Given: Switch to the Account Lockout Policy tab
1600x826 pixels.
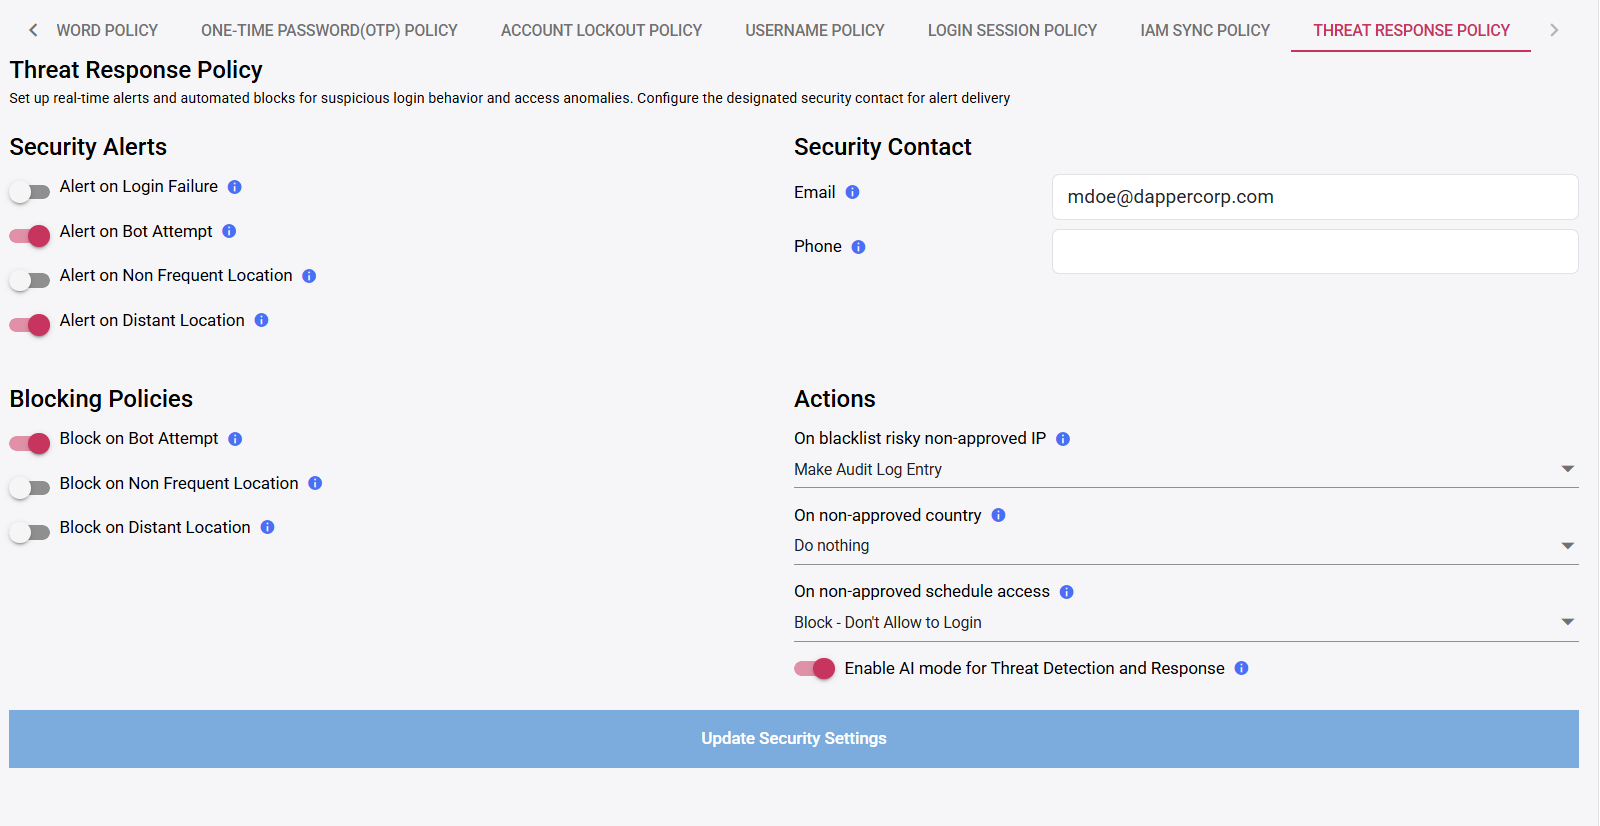Looking at the screenshot, I should click(601, 30).
